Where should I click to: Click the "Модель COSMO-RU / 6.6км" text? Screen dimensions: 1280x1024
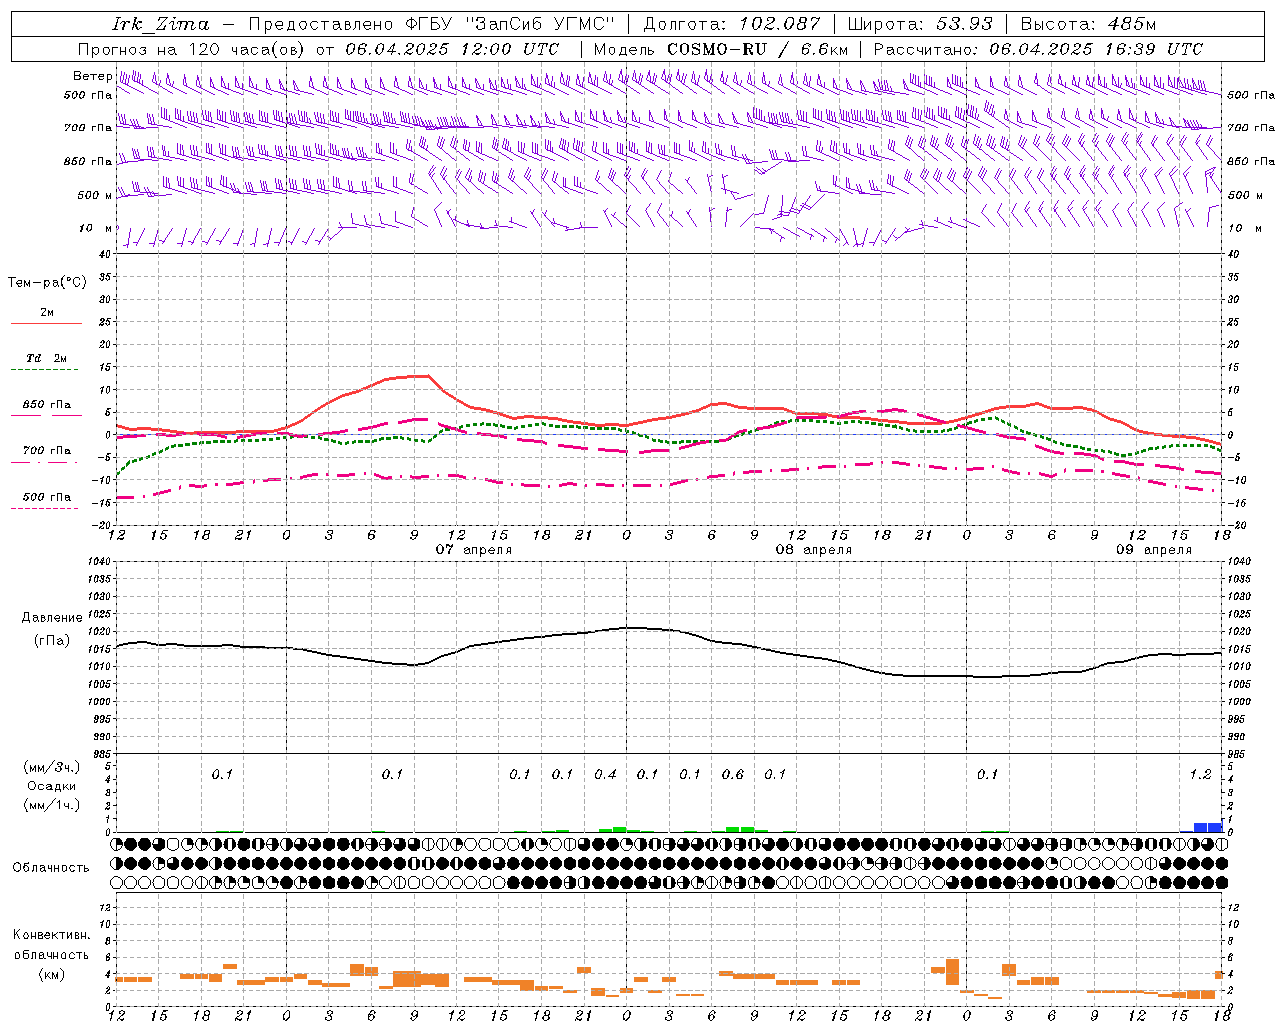[x=720, y=49]
